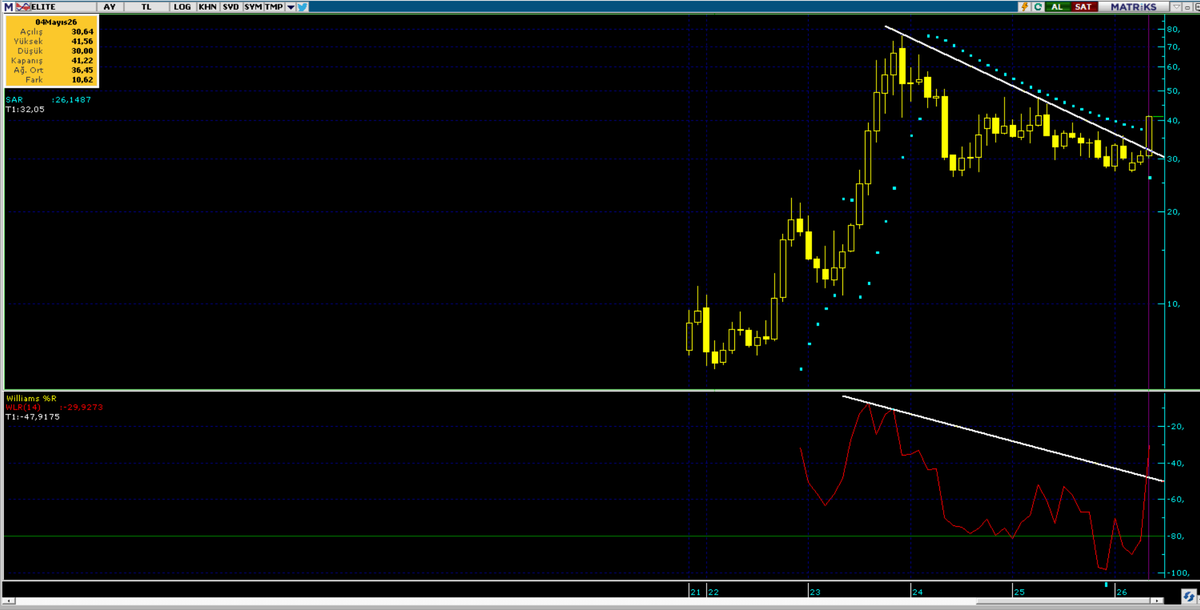
Task: Click the chart type icon beside ELITE
Action: coord(22,7)
